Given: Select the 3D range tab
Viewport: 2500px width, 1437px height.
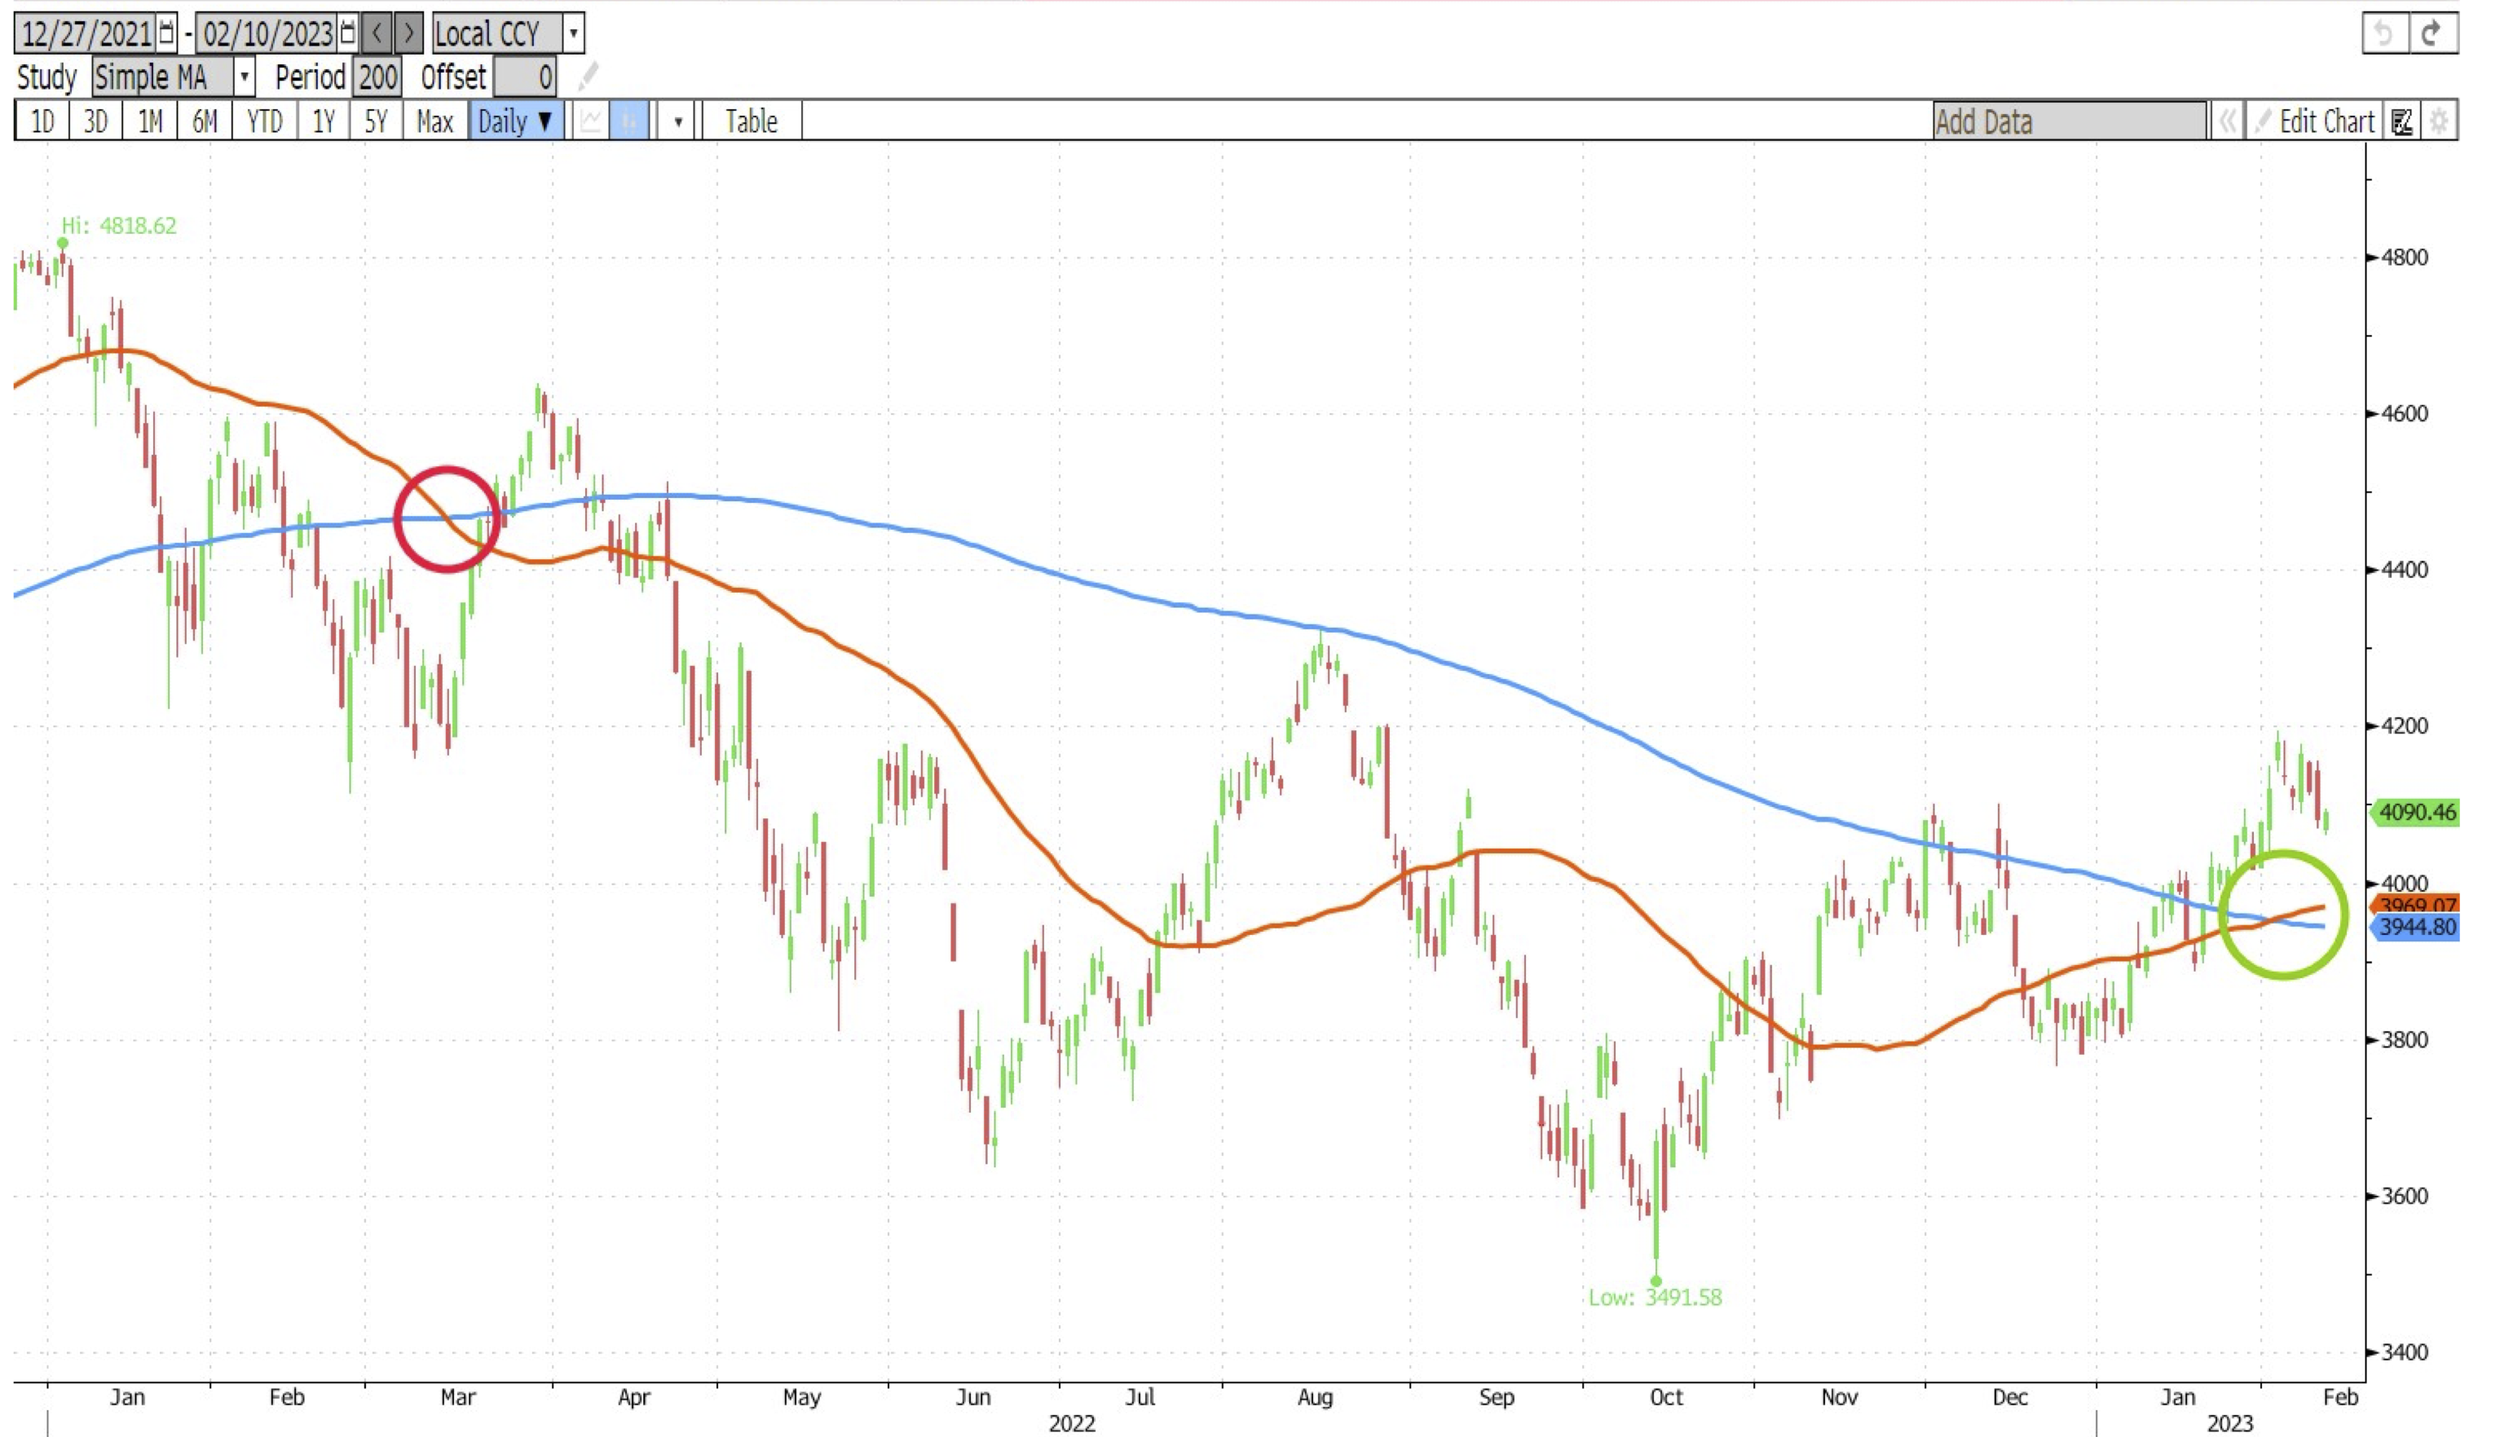Looking at the screenshot, I should [x=96, y=121].
